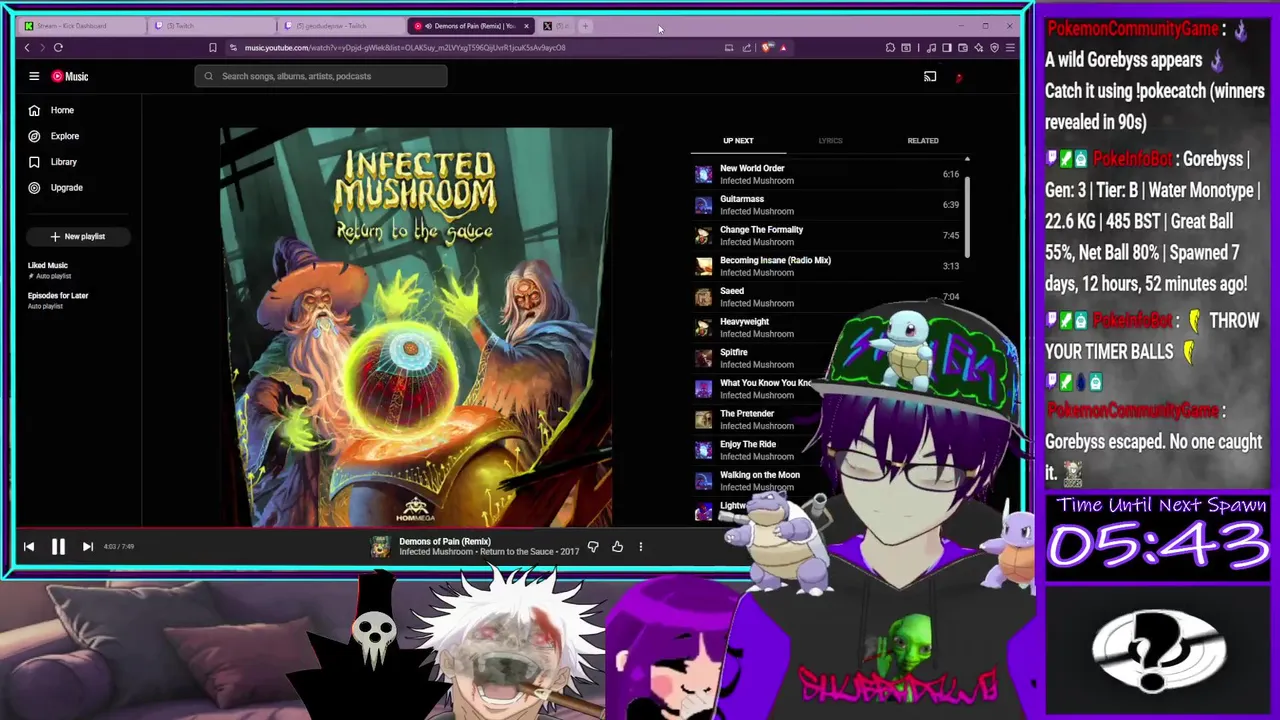Viewport: 1280px width, 720px height.
Task: Like Demons of Pain (Remix)
Action: [x=617, y=547]
